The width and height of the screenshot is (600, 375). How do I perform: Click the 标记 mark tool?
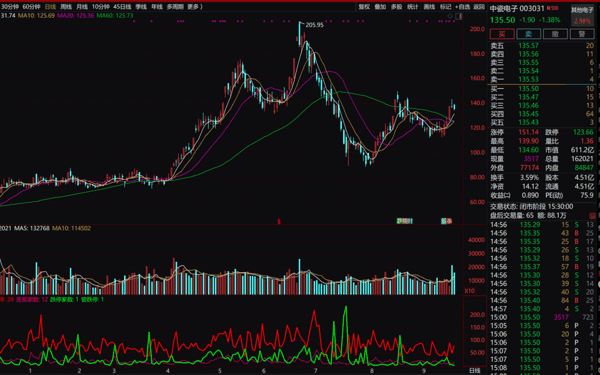445,7
